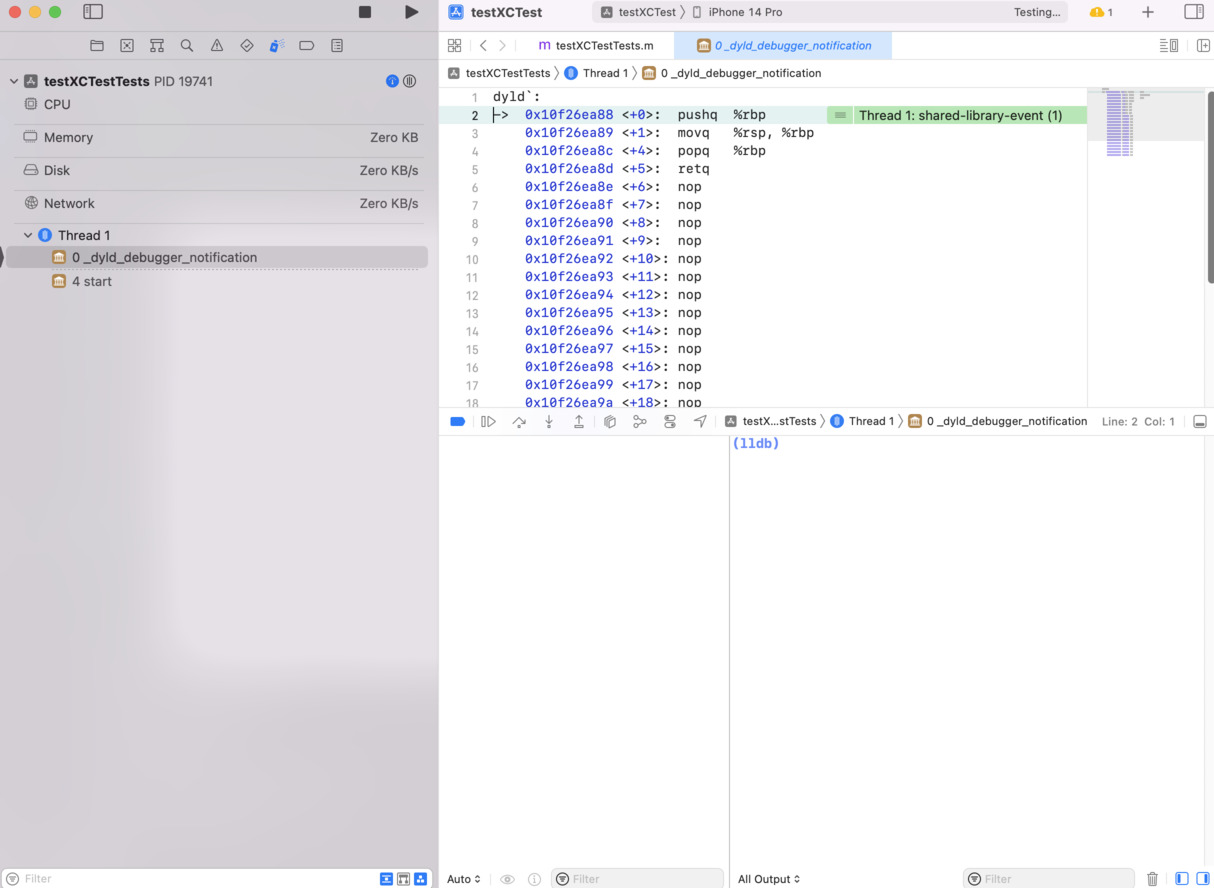Toggle show only threads with debug symbols

click(386, 879)
